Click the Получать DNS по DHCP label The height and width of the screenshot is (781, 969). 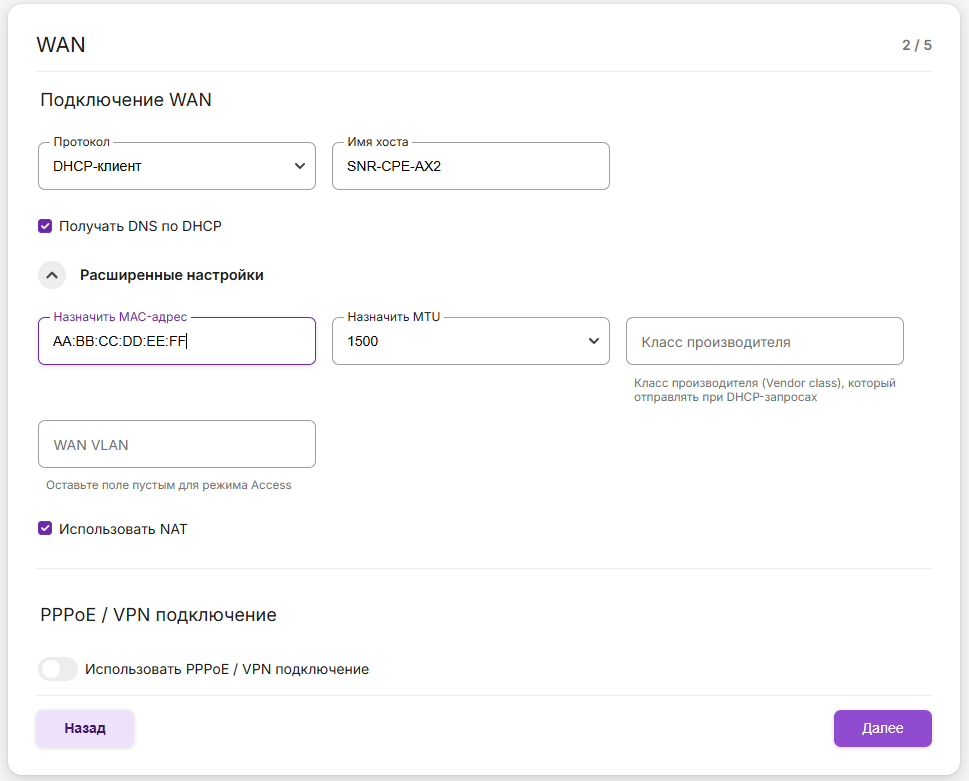pyautogui.click(x=140, y=226)
